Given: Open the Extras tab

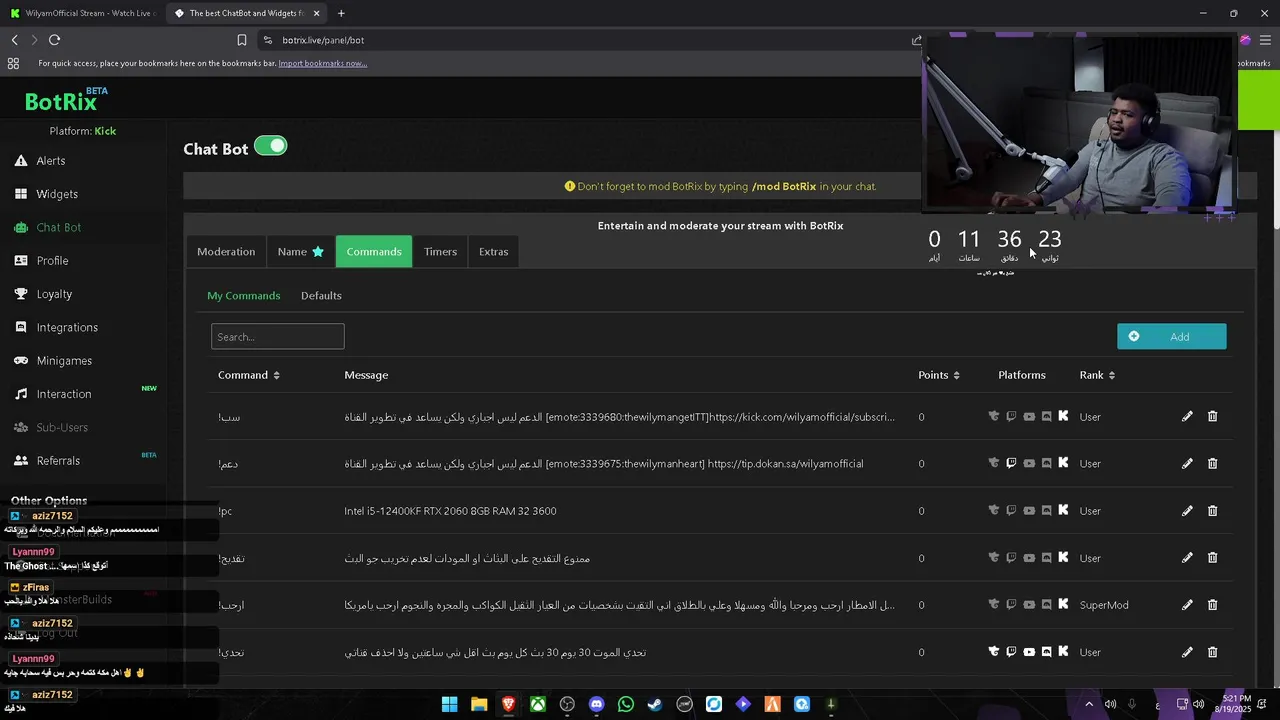Looking at the screenshot, I should [493, 252].
